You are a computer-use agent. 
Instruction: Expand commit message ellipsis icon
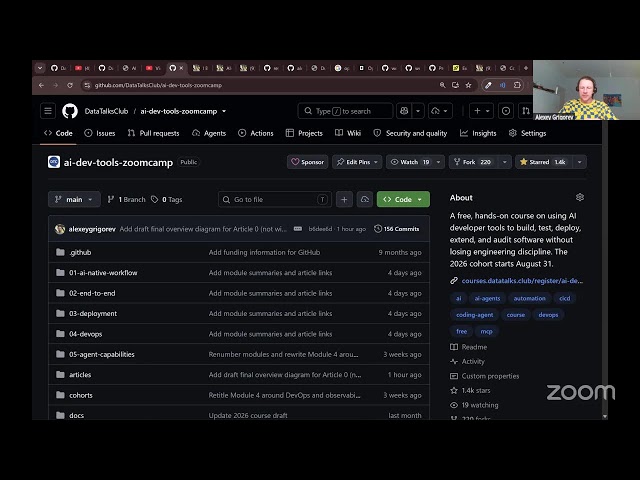click(x=298, y=229)
